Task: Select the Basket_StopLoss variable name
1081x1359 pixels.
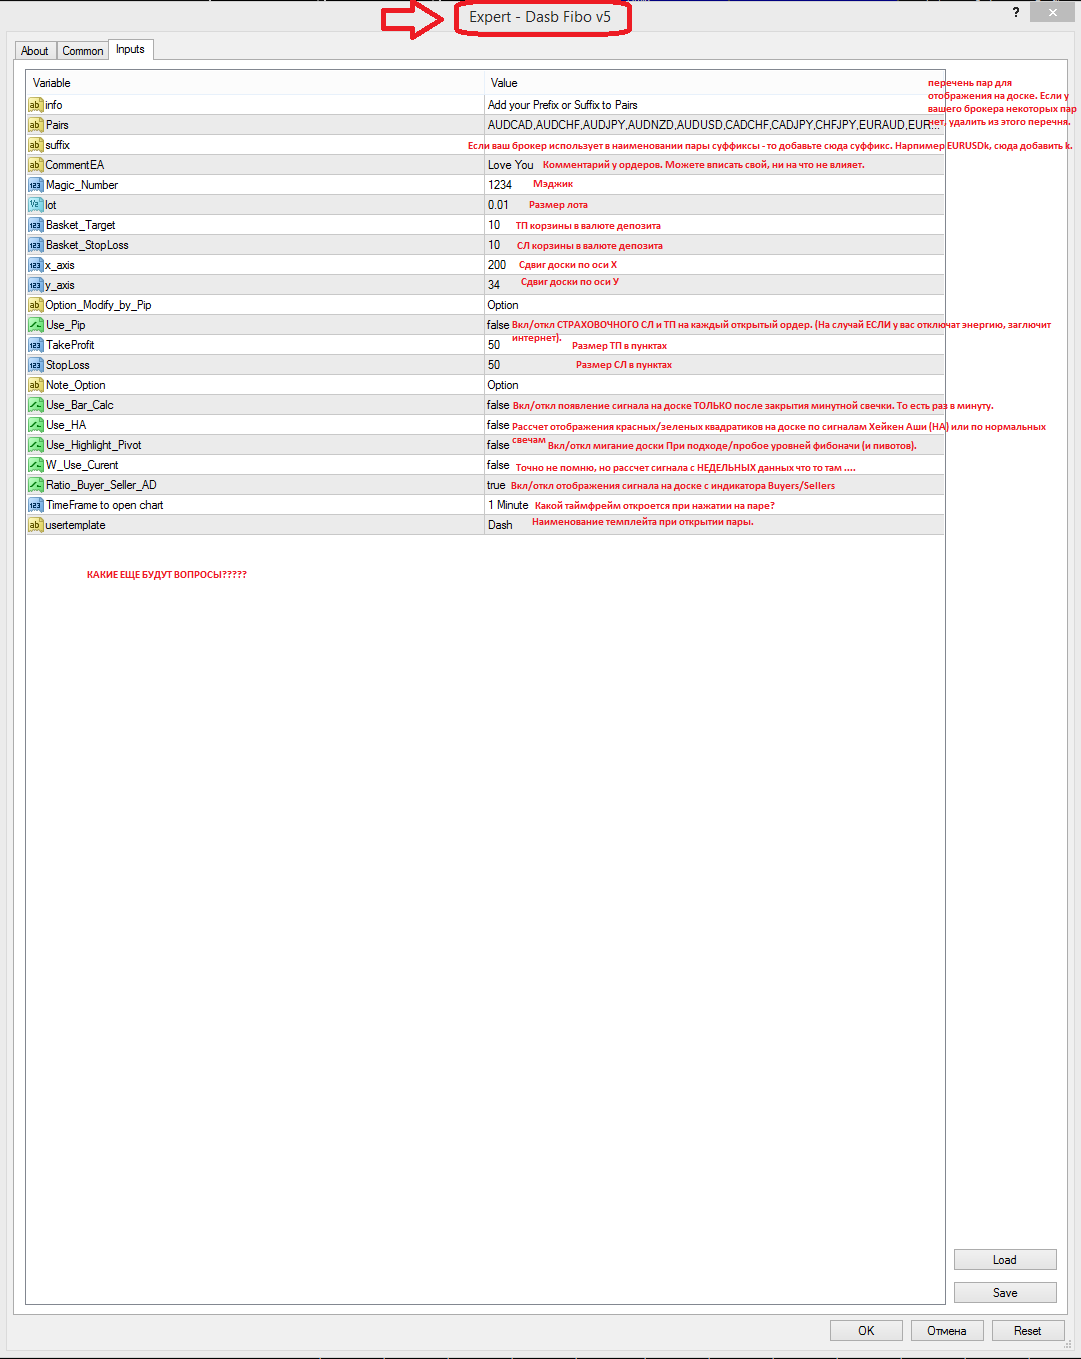Action: tap(87, 245)
